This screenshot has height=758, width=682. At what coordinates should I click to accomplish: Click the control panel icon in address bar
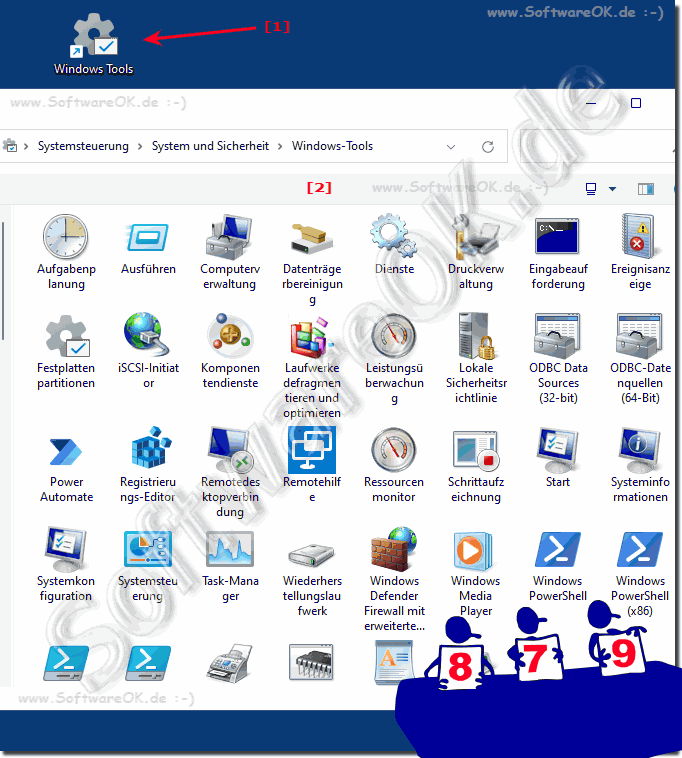(x=10, y=146)
